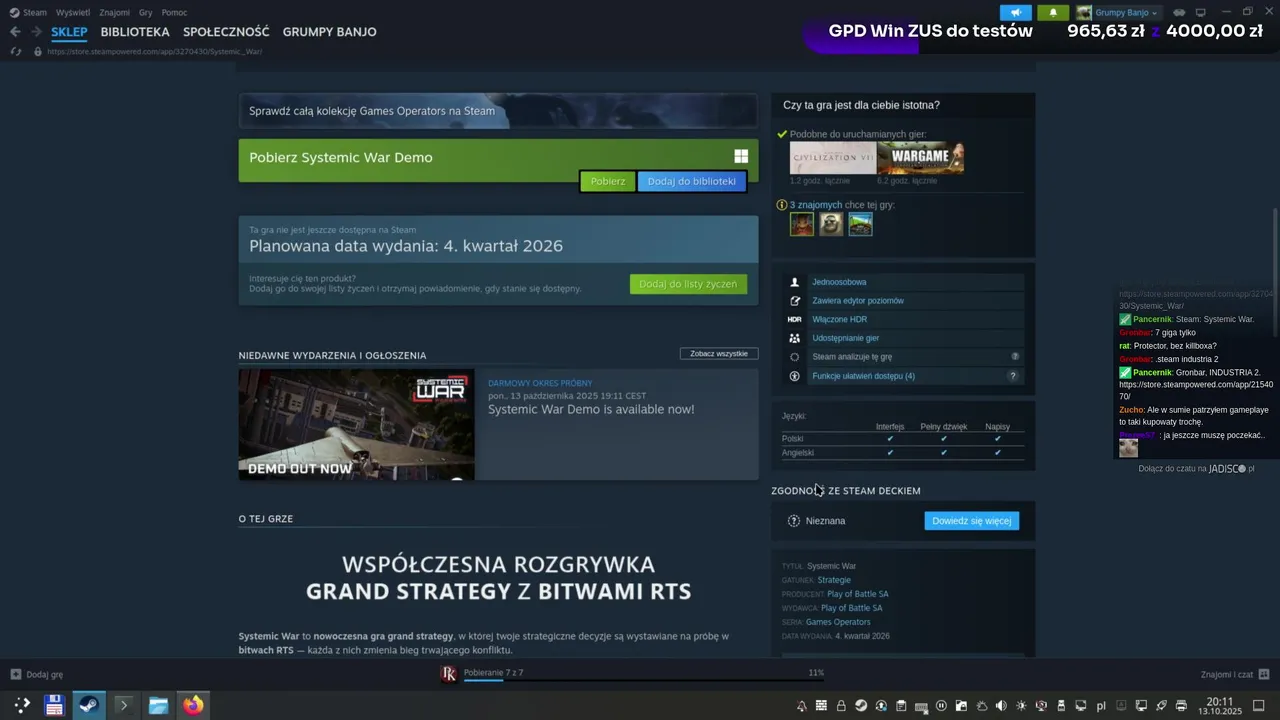Click the second friend avatar wanting this game
The height and width of the screenshot is (720, 1280).
coord(831,224)
